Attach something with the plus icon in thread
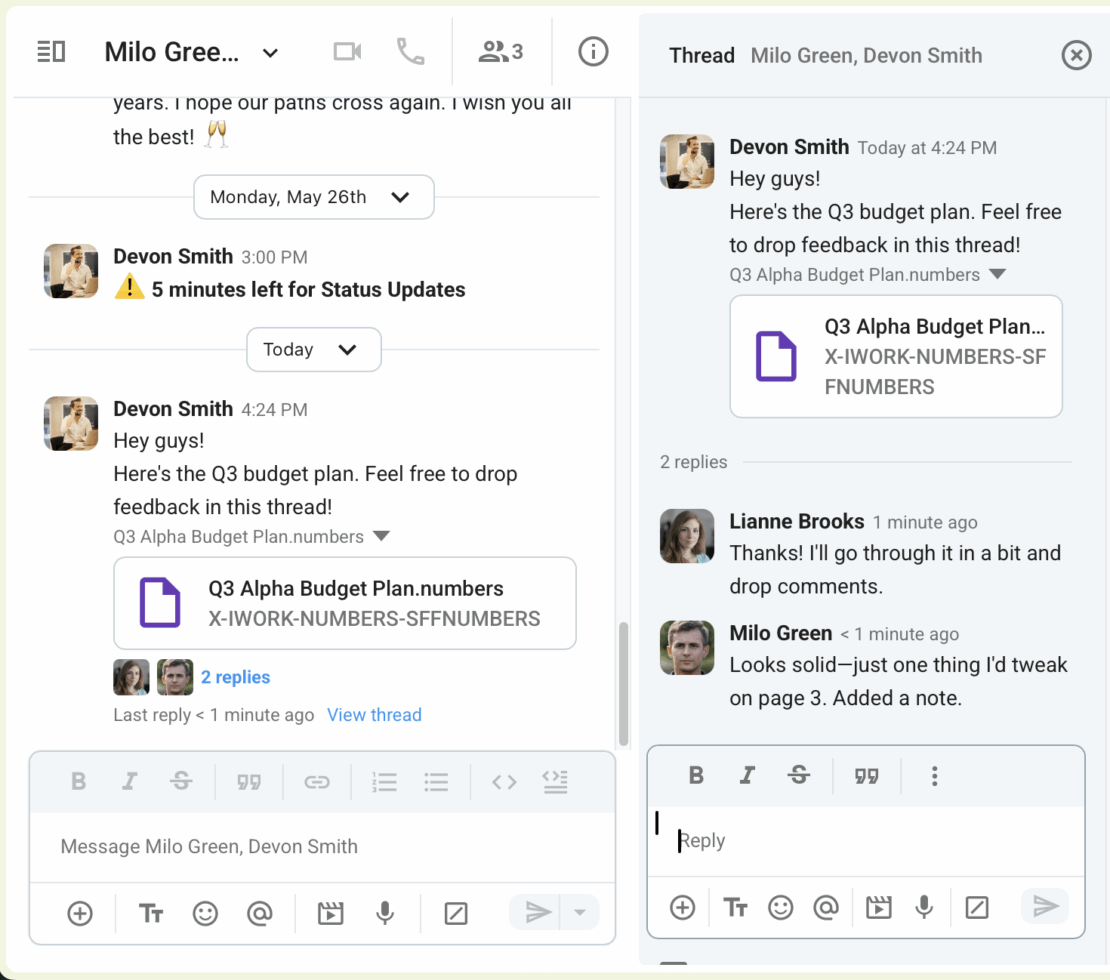This screenshot has height=980, width=1110. [681, 907]
